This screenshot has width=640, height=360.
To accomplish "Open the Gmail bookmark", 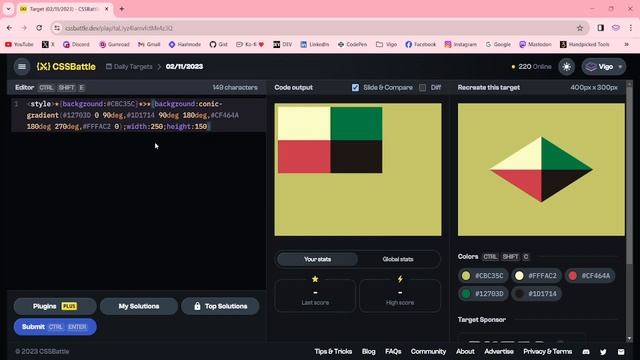I will tap(149, 44).
